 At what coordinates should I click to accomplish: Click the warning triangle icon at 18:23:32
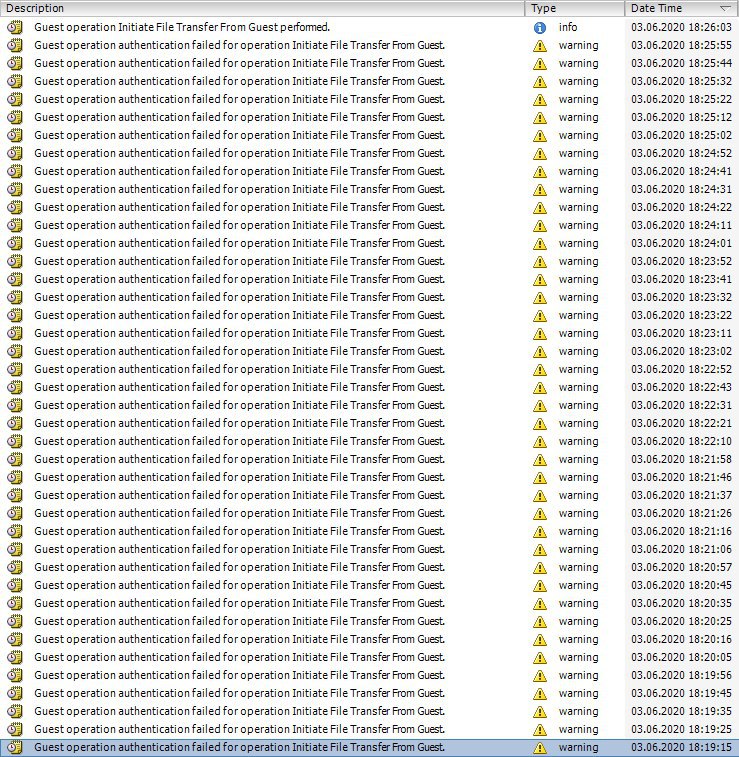[x=540, y=298]
